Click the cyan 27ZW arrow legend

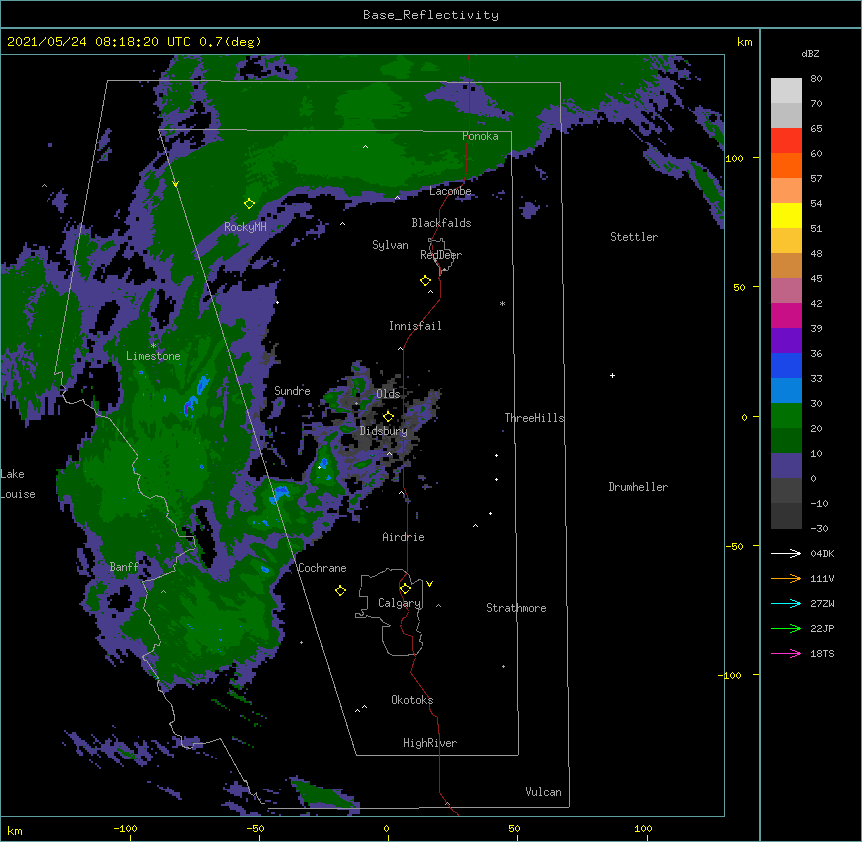coord(786,603)
